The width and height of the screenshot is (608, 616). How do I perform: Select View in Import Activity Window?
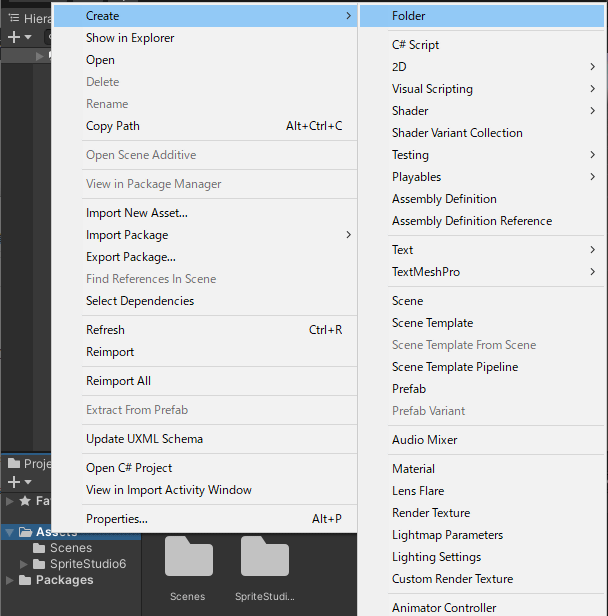(x=205, y=490)
